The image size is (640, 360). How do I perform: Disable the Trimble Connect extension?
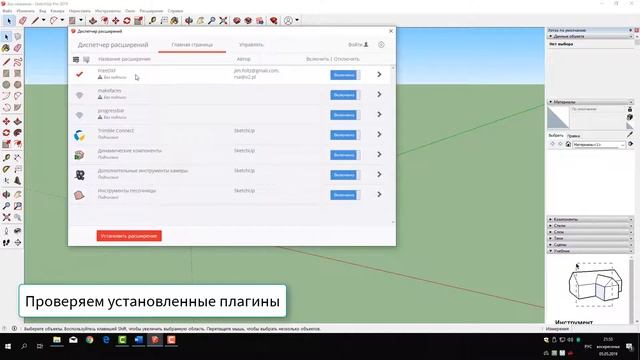point(345,135)
